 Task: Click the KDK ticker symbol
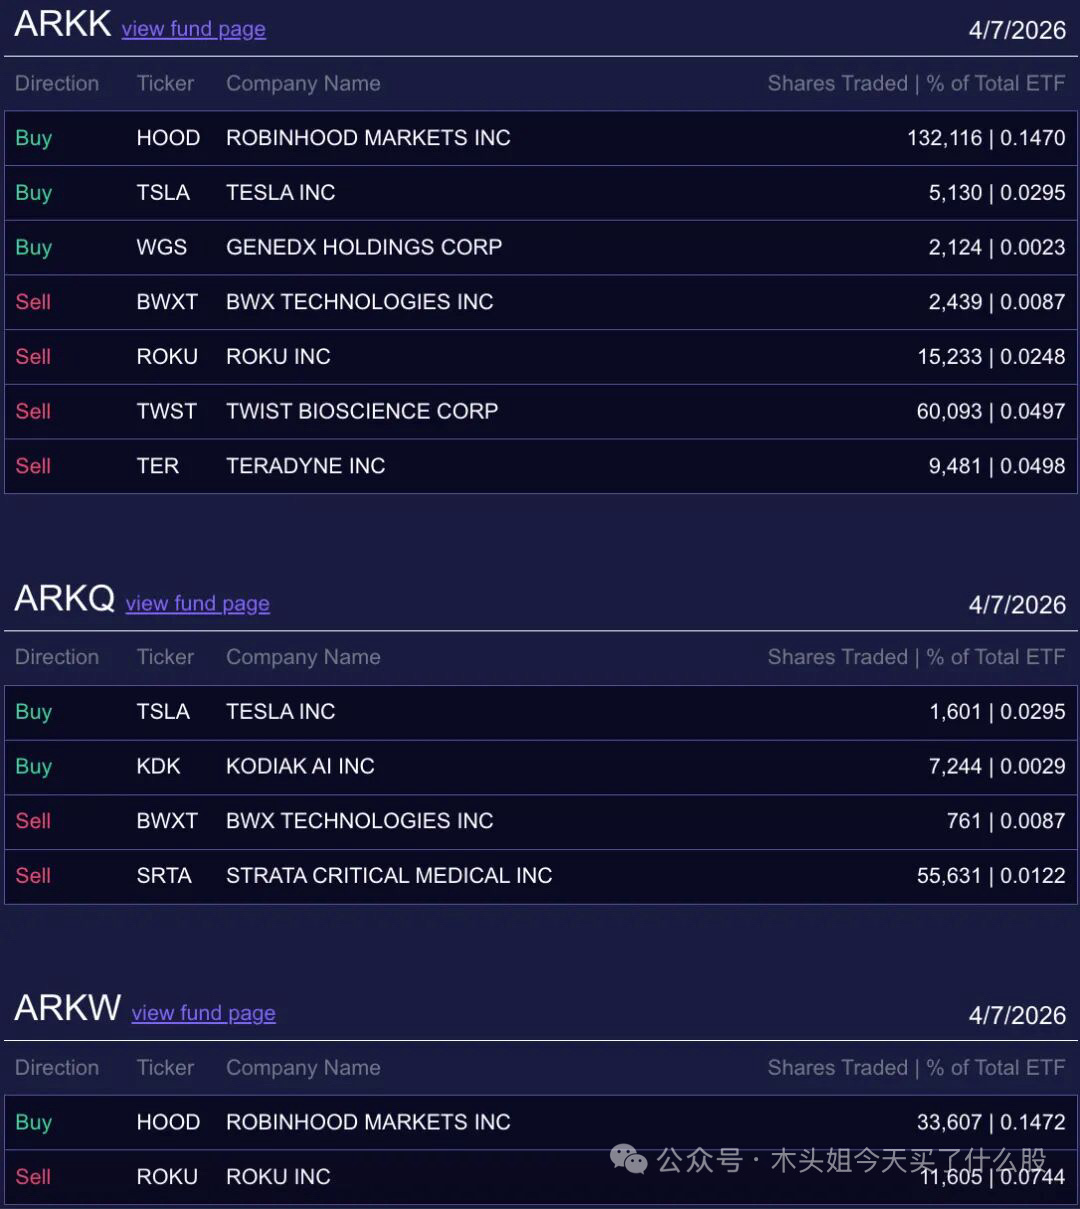(158, 766)
